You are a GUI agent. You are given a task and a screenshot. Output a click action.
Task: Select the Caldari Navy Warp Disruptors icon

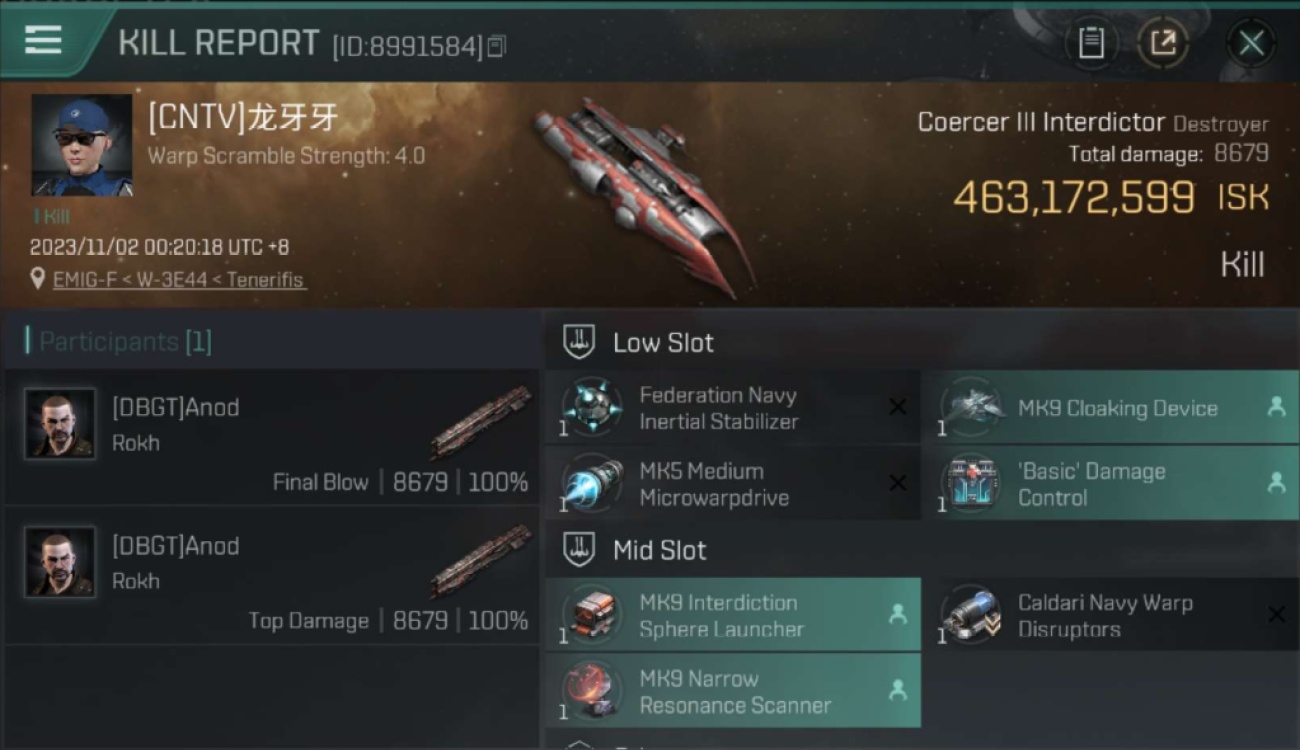(x=972, y=614)
